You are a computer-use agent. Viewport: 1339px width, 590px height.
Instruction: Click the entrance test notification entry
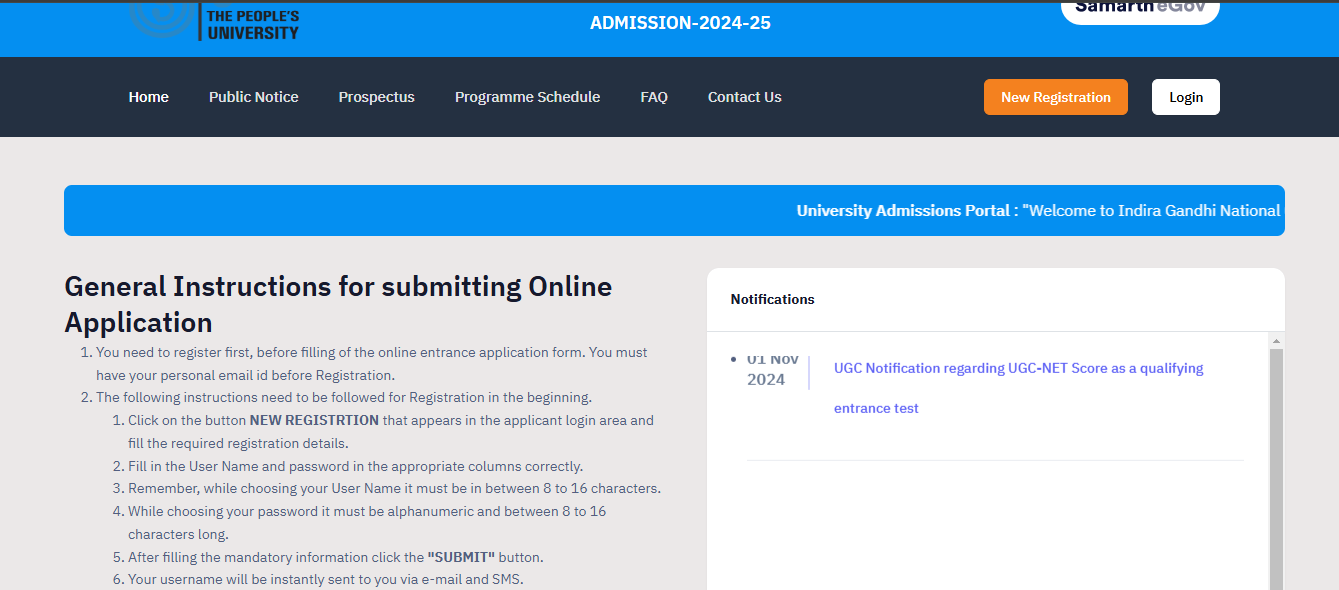tap(875, 407)
